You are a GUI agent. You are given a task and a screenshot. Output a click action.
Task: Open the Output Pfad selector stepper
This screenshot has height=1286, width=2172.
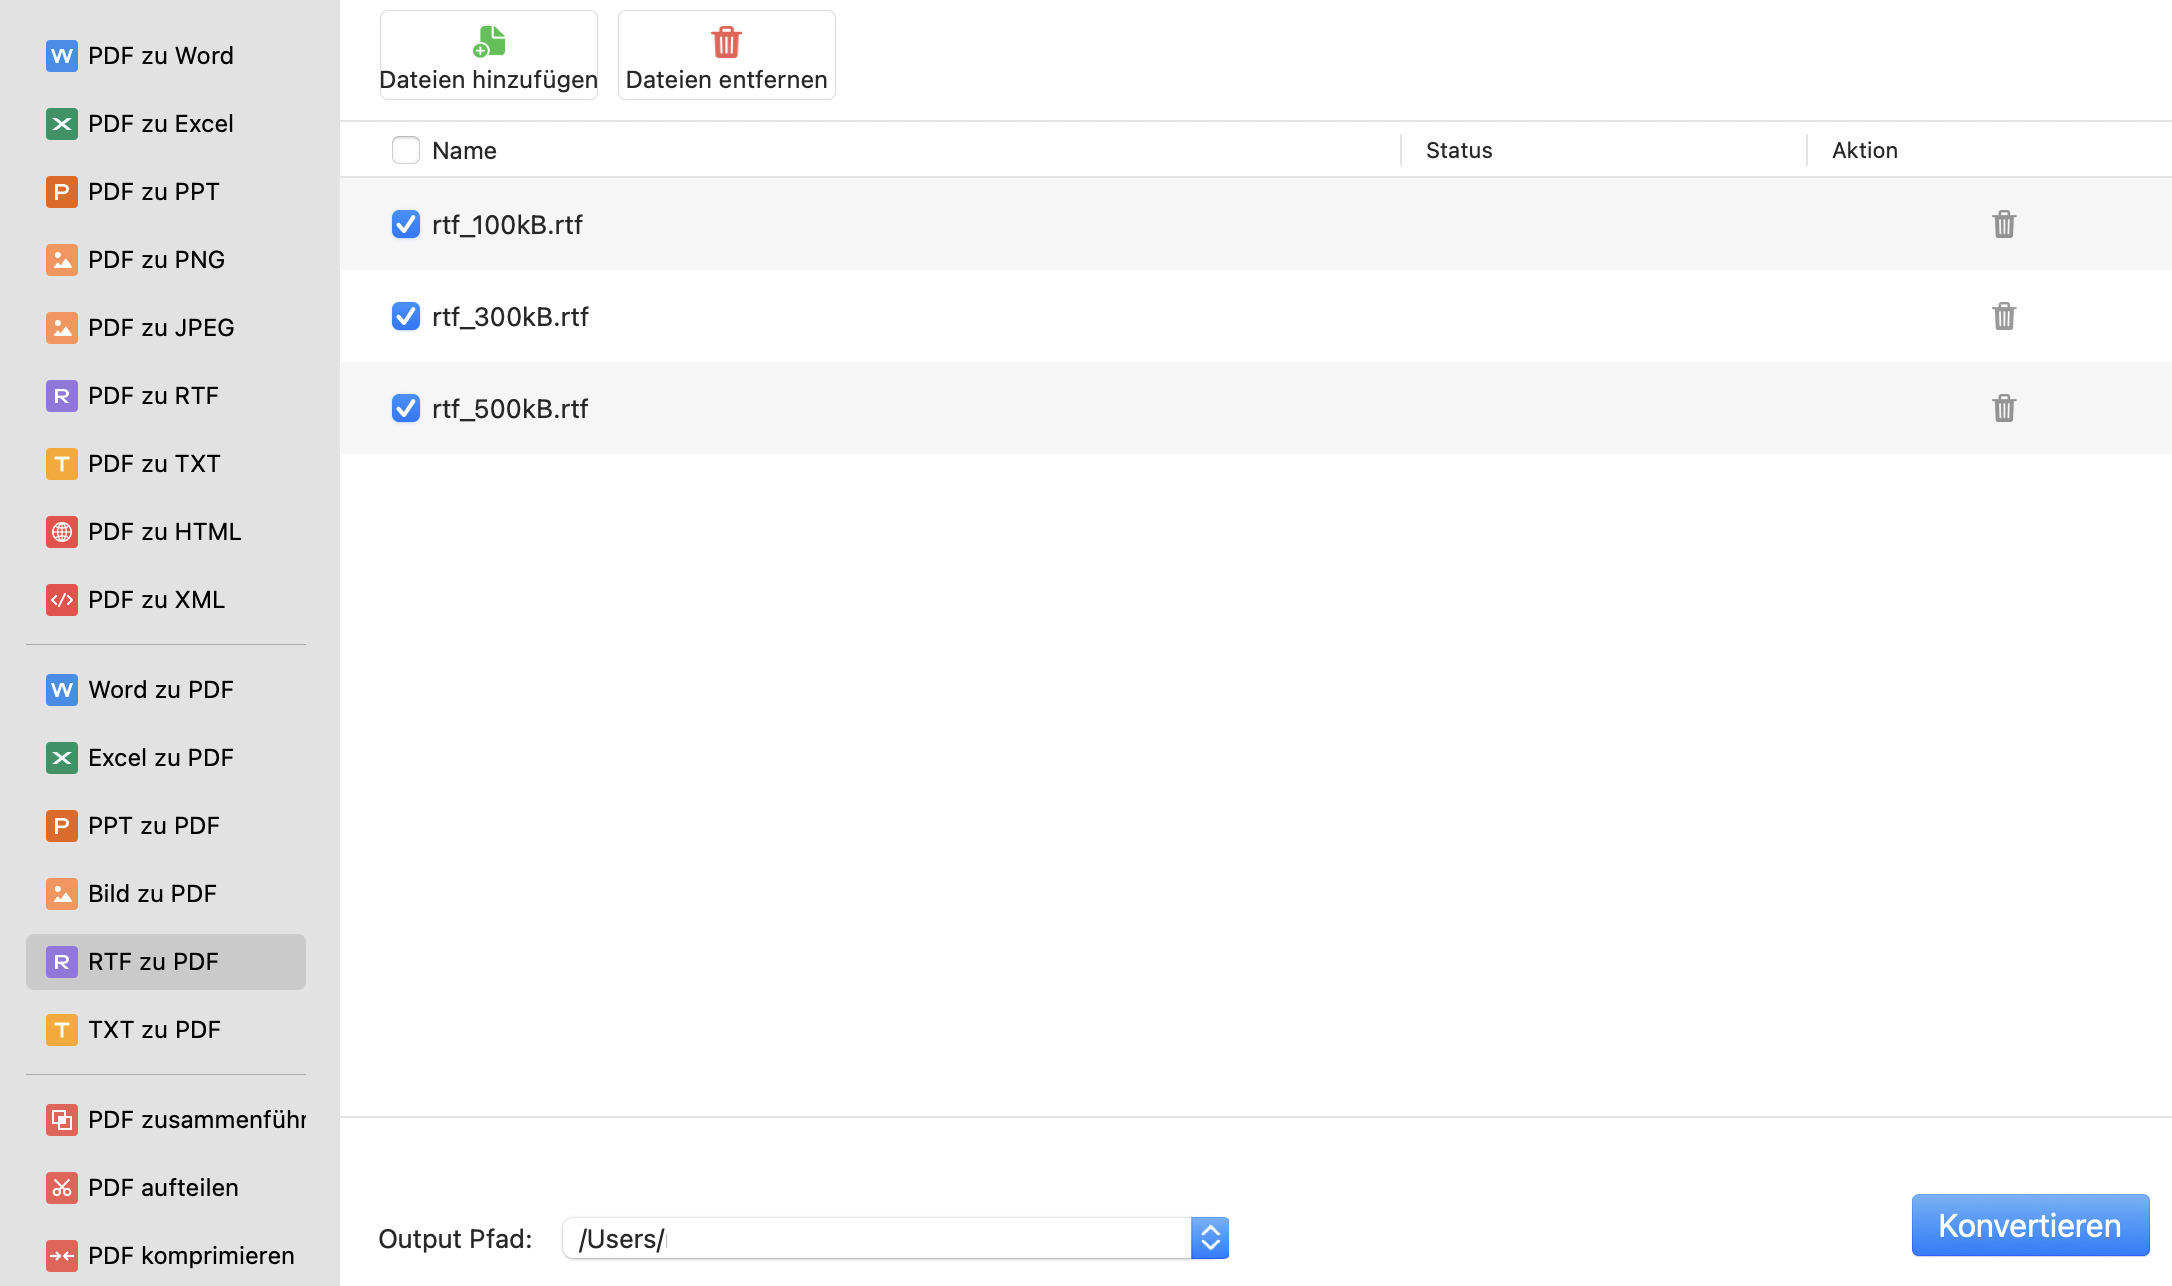[1209, 1238]
